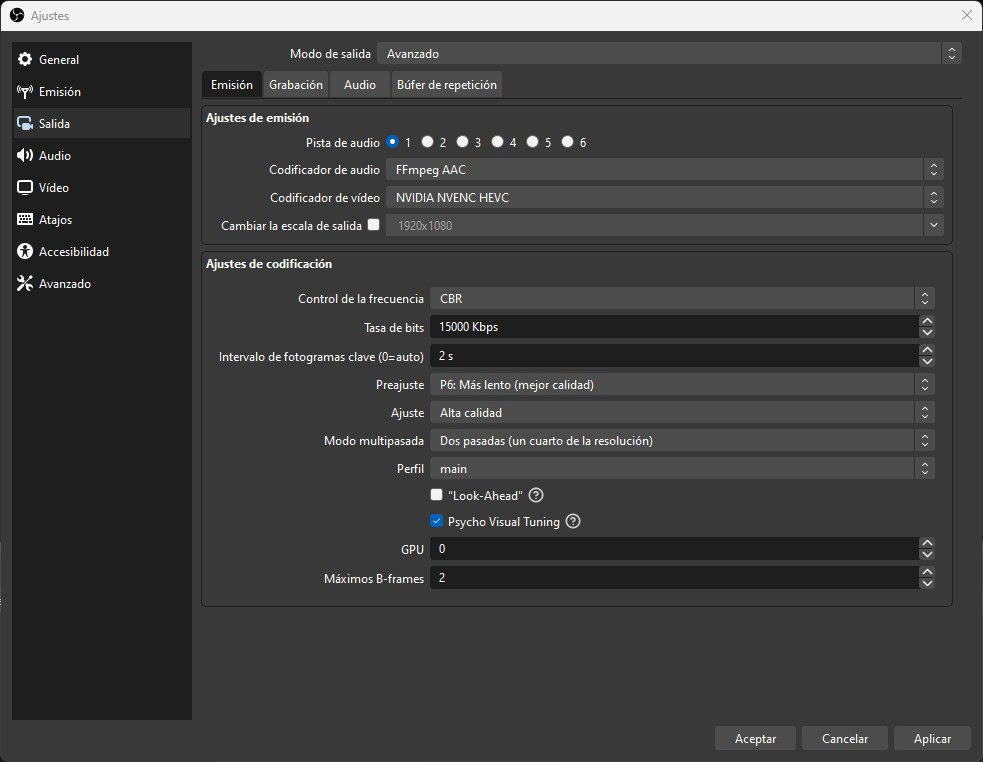Click the GPU value field

tap(675, 549)
